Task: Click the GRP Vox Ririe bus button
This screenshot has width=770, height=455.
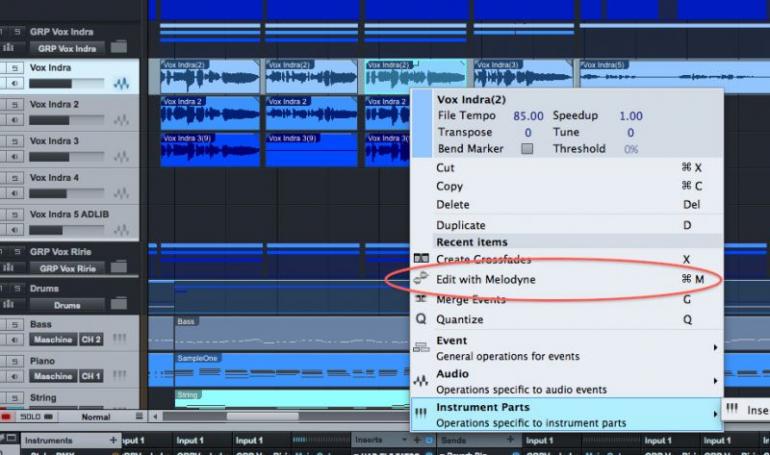Action: pyautogui.click(x=67, y=268)
